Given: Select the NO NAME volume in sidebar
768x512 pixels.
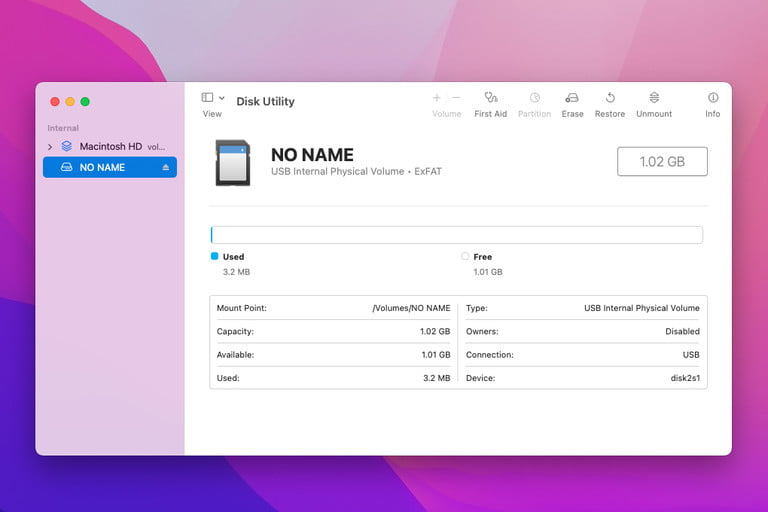Looking at the screenshot, I should tap(102, 168).
